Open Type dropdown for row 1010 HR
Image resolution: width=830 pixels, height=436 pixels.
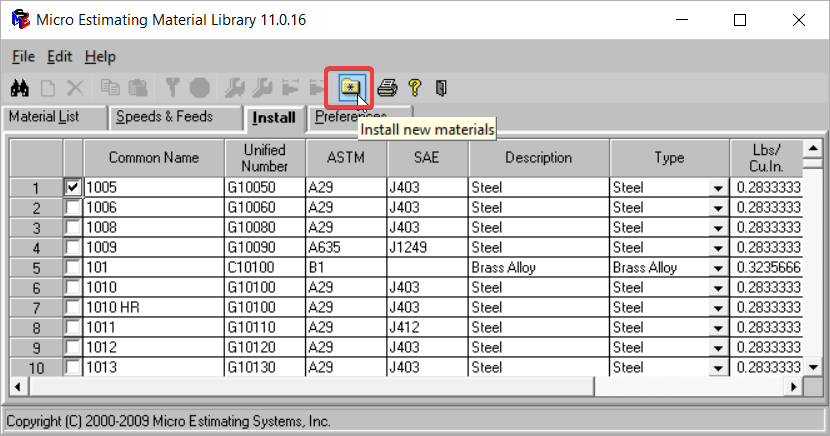point(718,308)
